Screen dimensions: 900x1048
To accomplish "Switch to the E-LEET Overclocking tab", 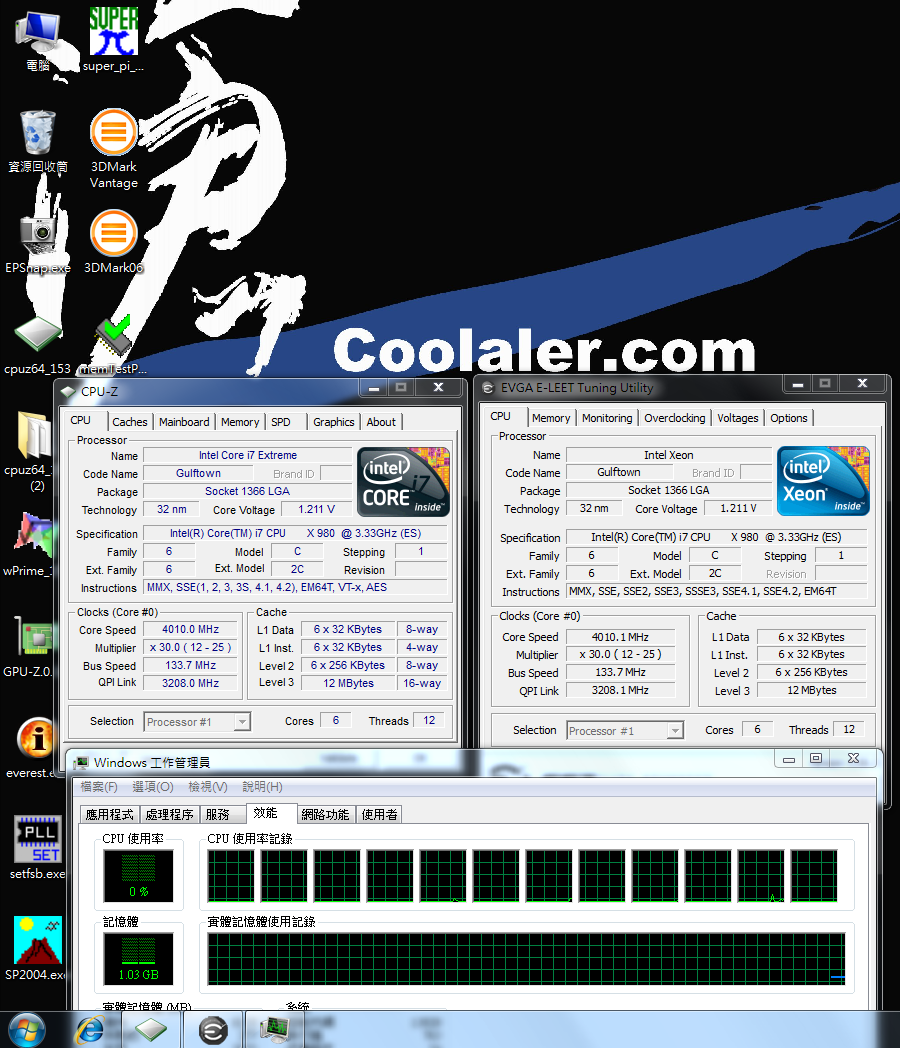I will tap(674, 418).
